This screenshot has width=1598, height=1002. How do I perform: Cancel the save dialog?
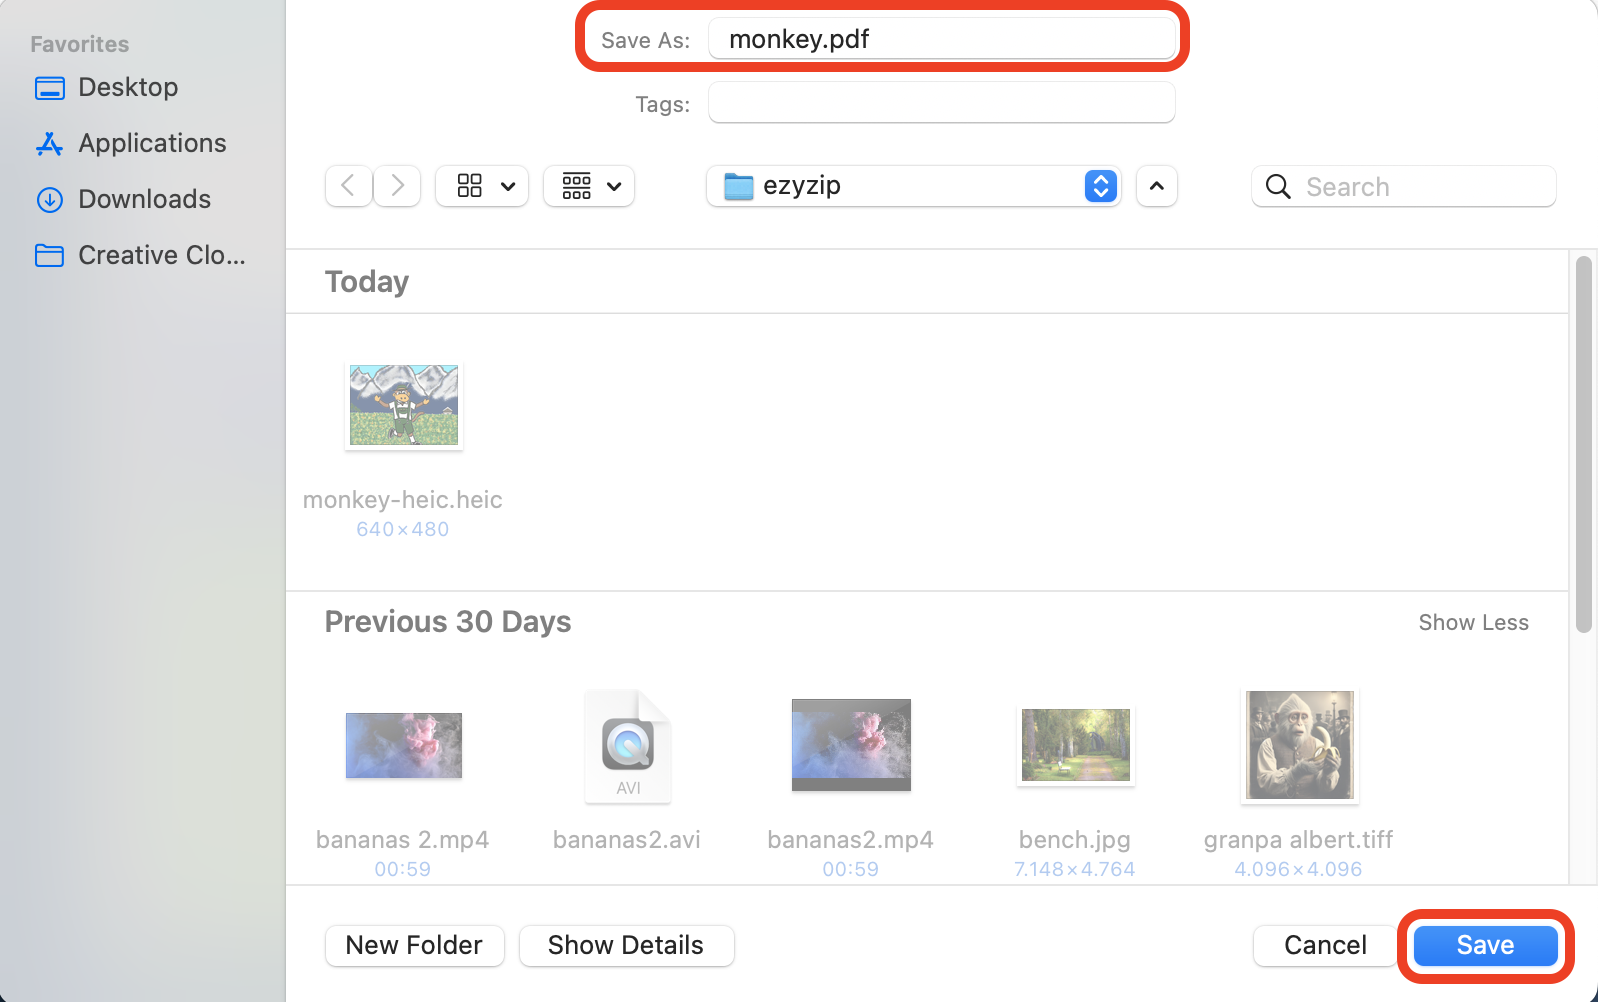[x=1325, y=945]
